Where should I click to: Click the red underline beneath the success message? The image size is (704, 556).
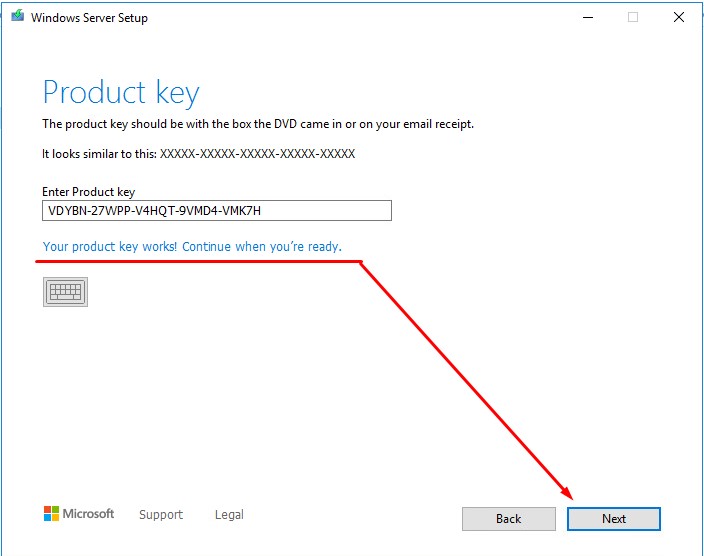pos(198,262)
